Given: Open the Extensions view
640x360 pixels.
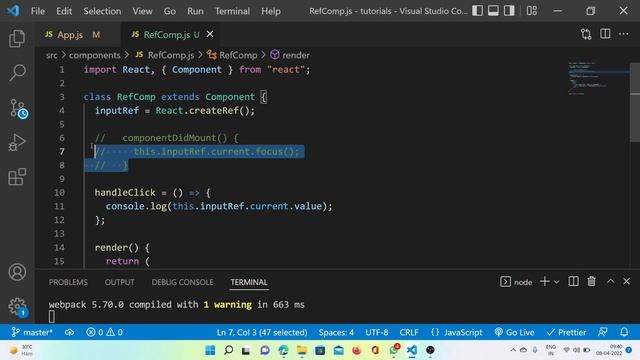Looking at the screenshot, I should [17, 176].
